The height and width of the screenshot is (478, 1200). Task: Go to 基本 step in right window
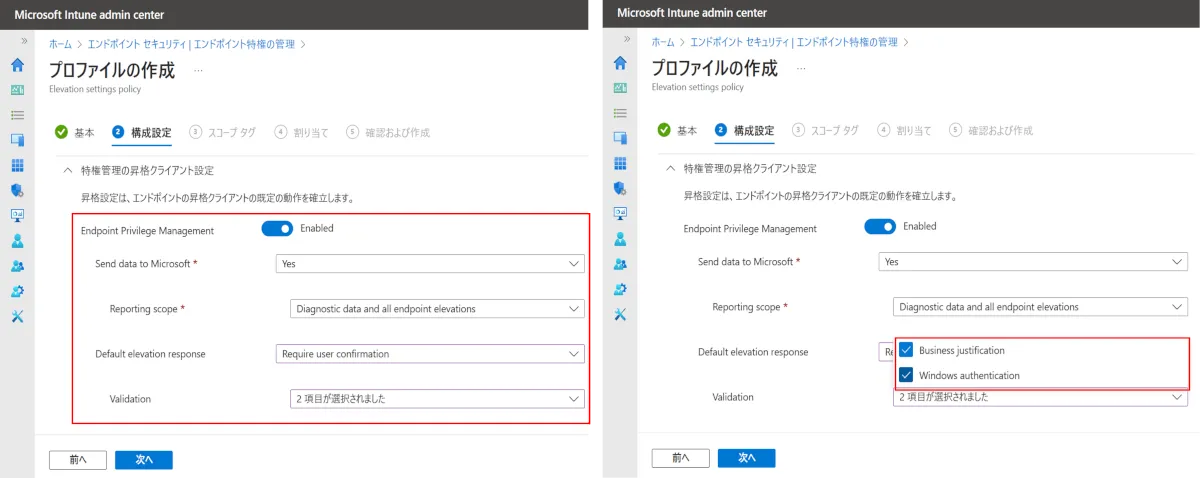pyautogui.click(x=678, y=130)
